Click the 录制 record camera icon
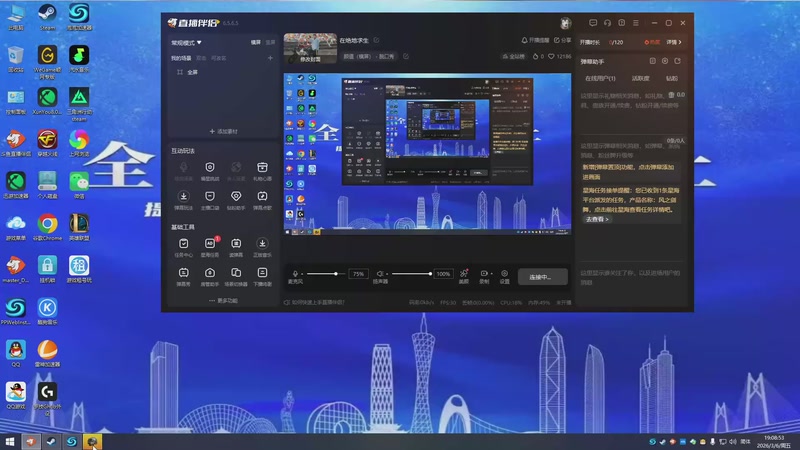800x450 pixels. coord(484,273)
